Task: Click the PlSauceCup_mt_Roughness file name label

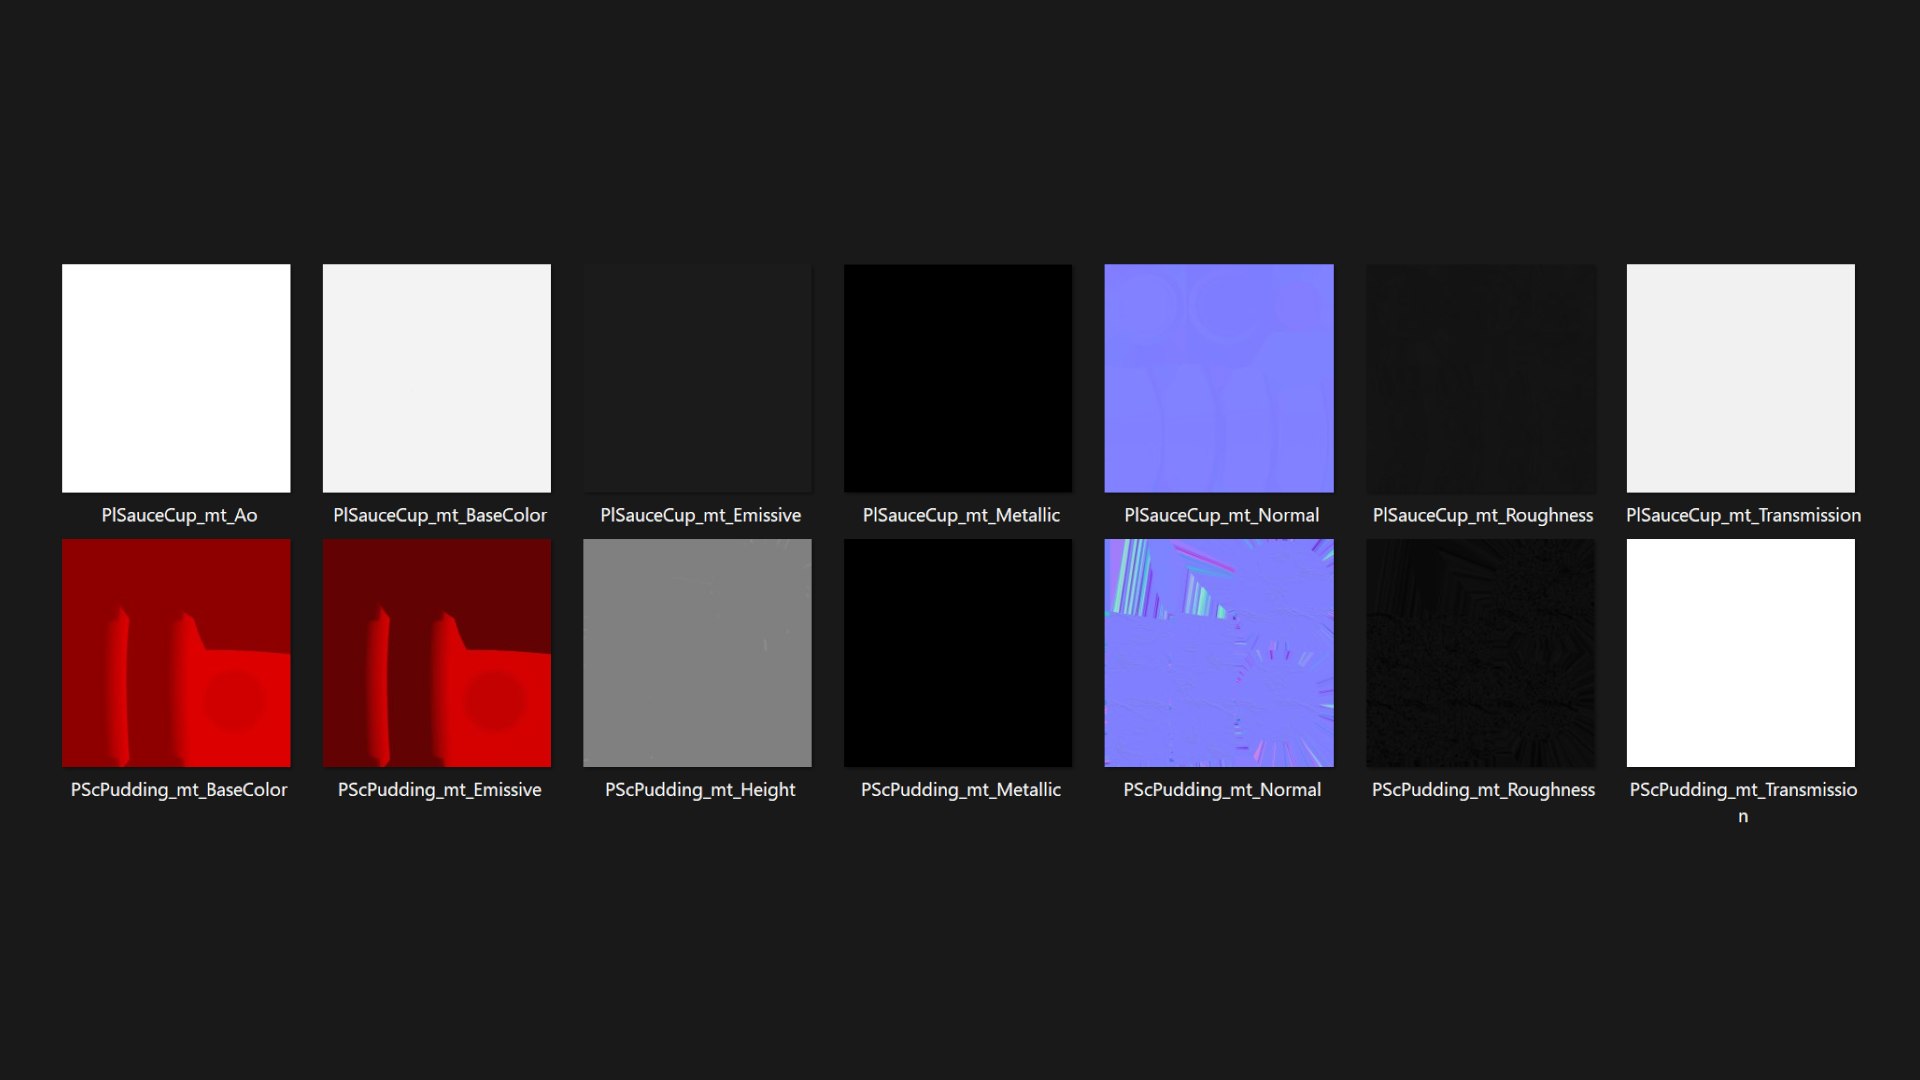Action: 1483,516
